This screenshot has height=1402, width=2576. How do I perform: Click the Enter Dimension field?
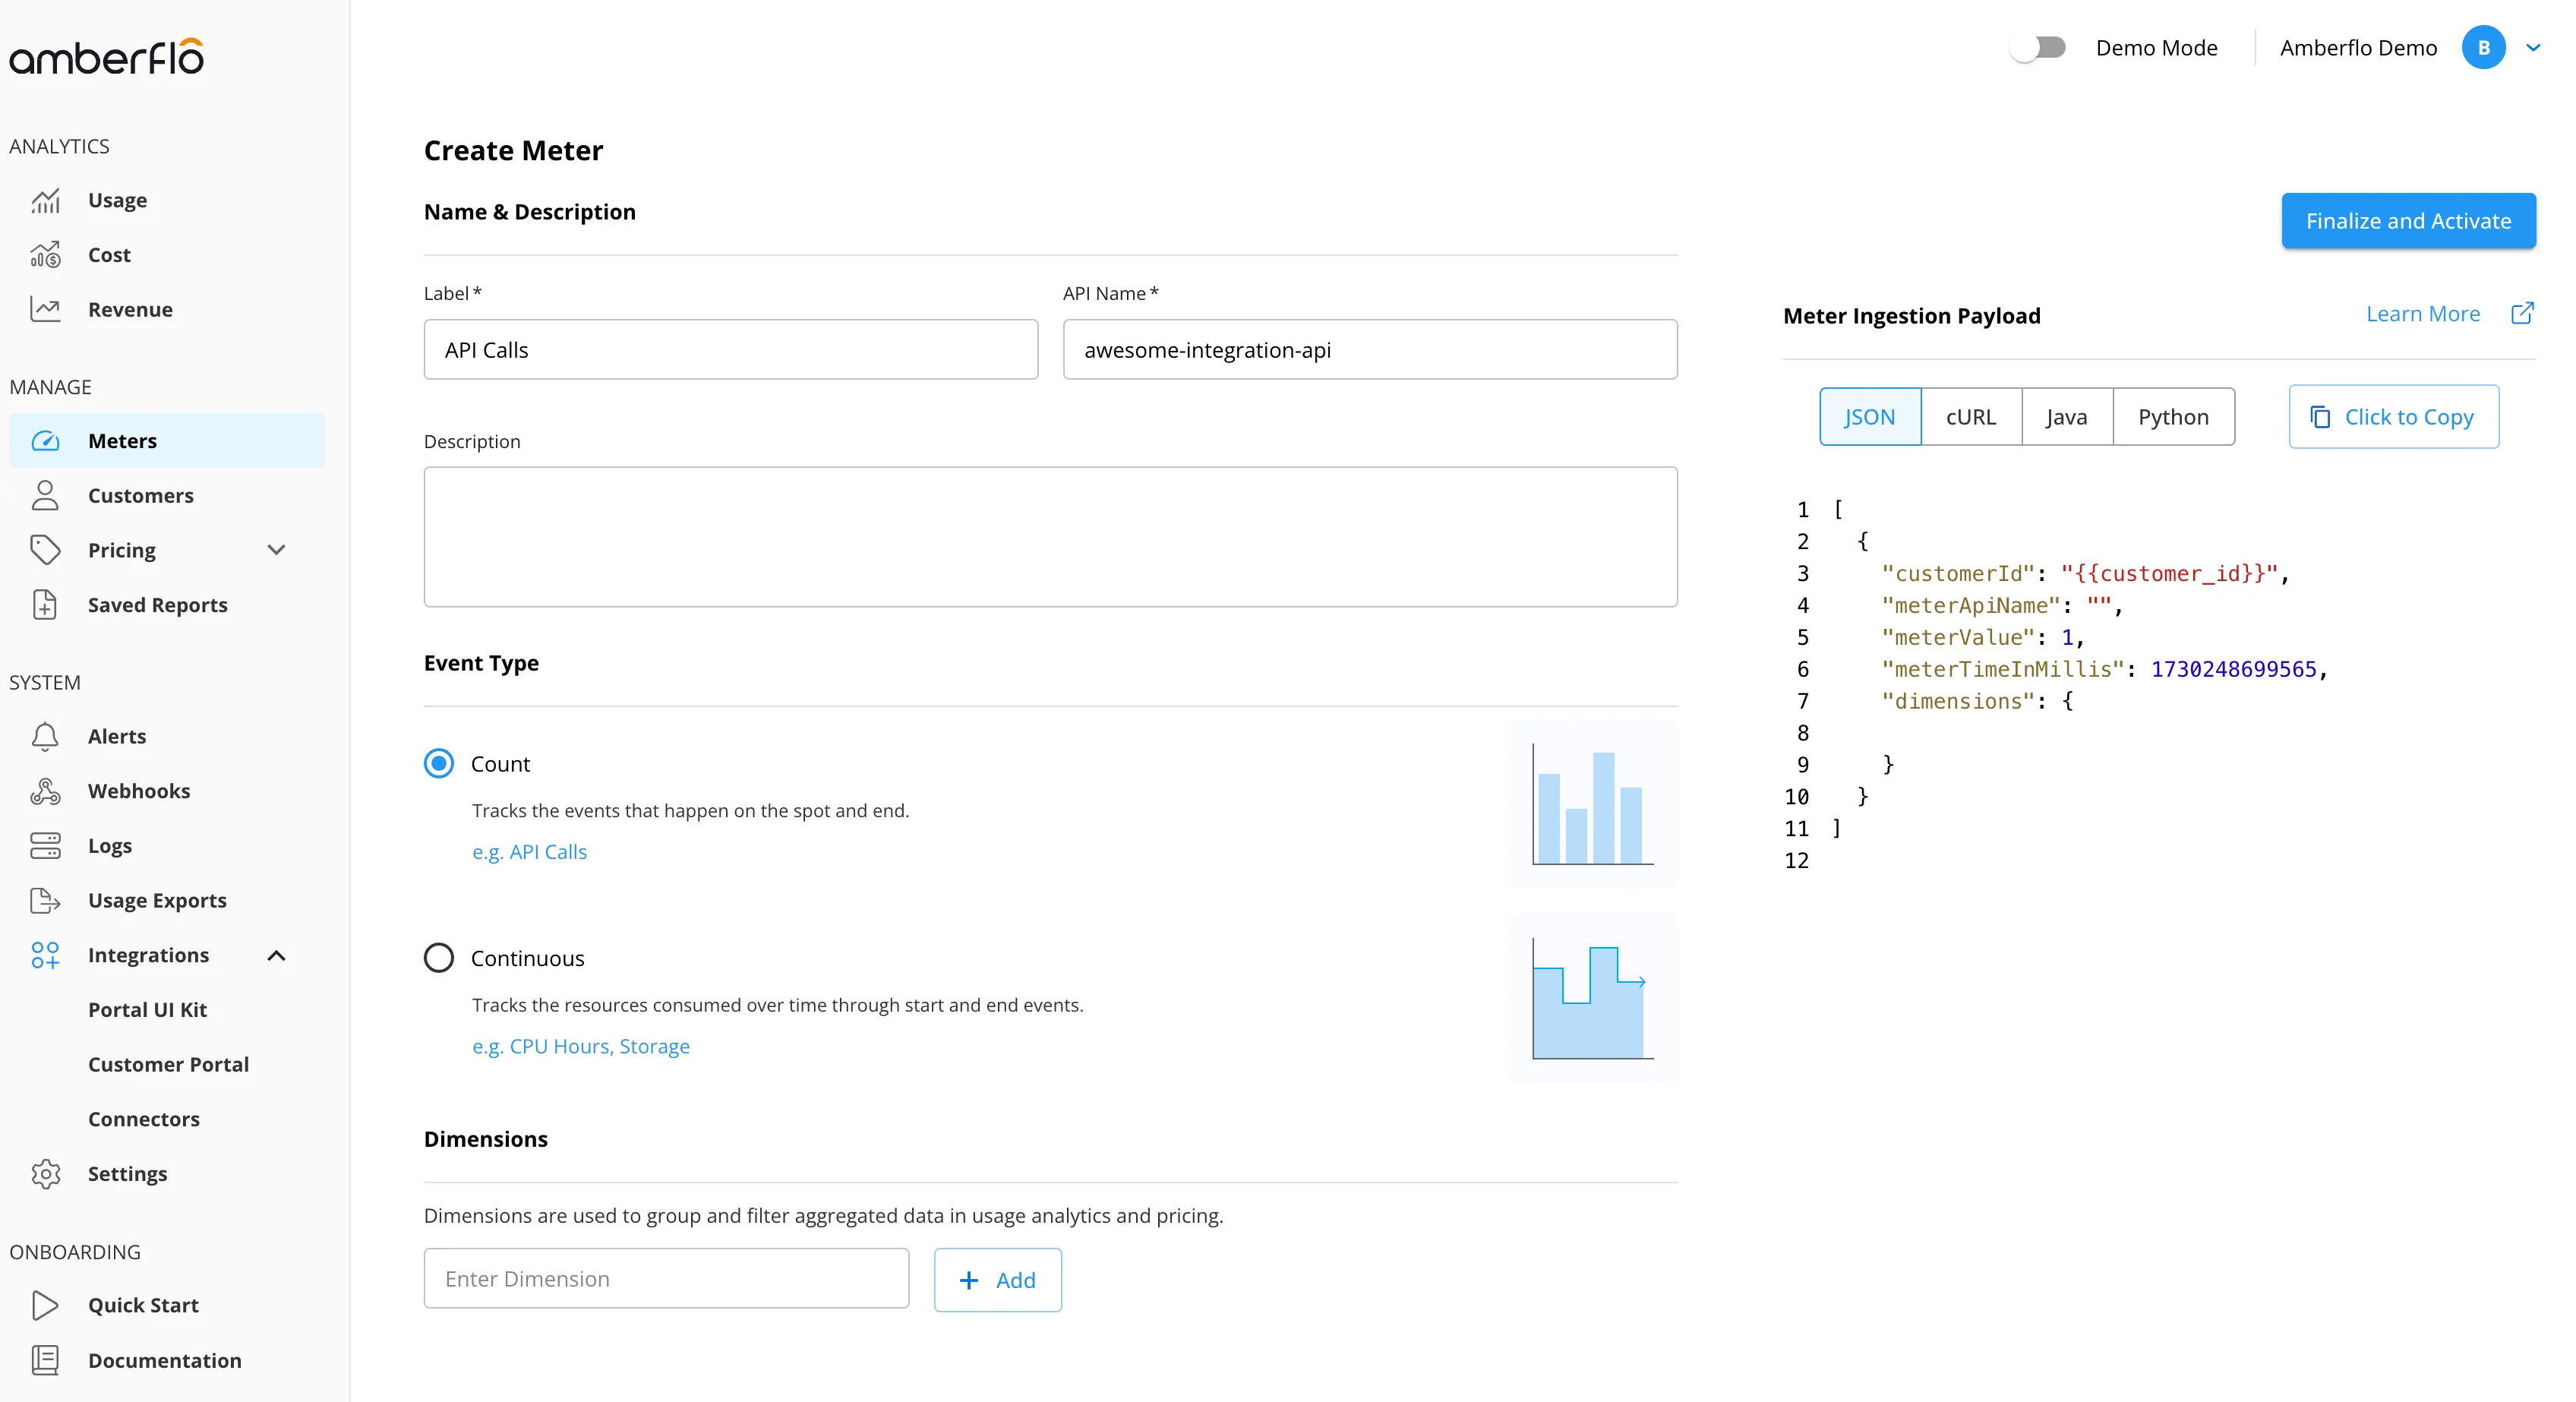pyautogui.click(x=667, y=1279)
